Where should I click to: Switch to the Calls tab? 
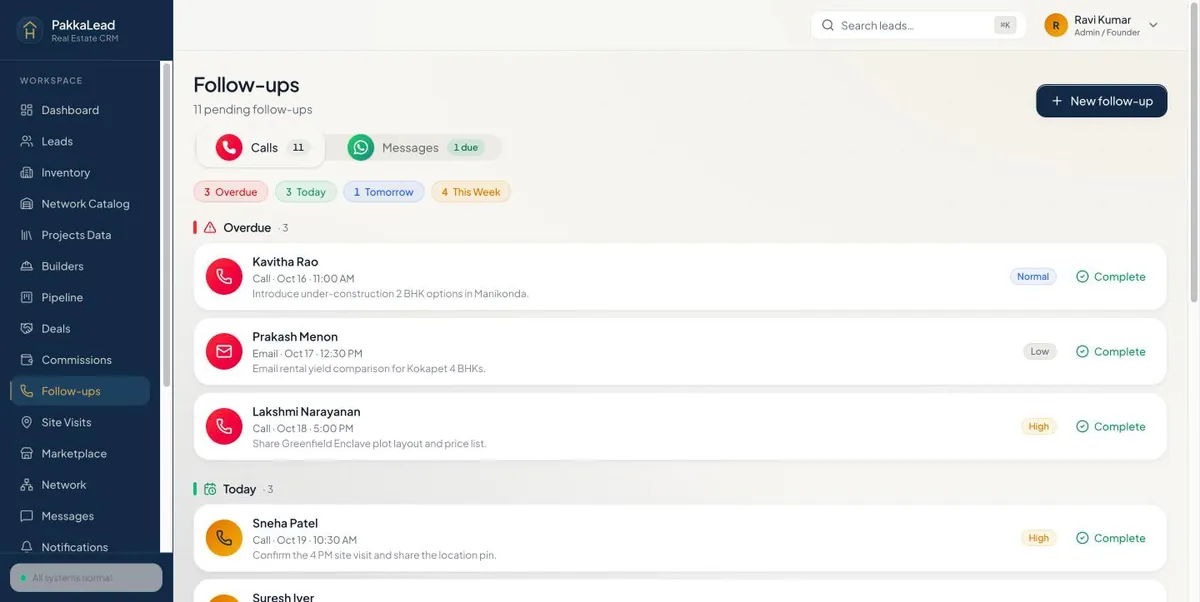coord(261,147)
